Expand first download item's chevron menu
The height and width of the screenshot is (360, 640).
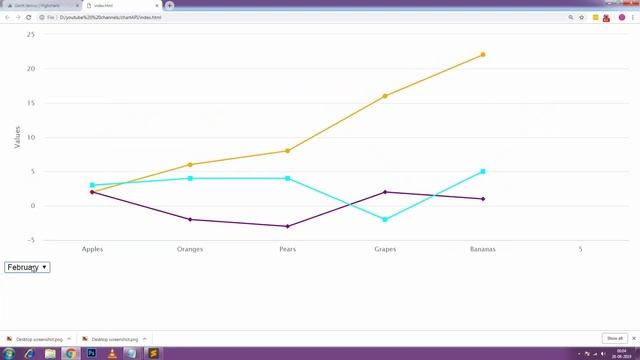coord(69,339)
